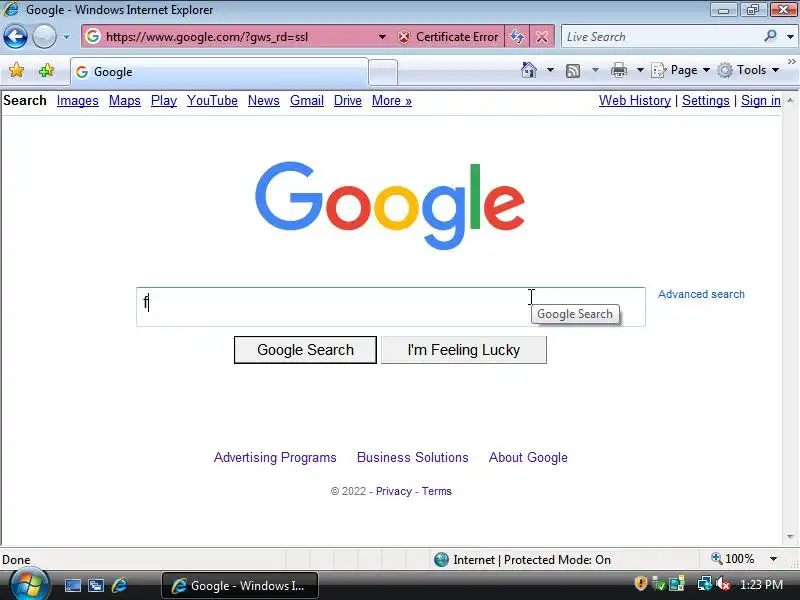Open Google Settings link
Screen dimensions: 800x600
click(706, 101)
